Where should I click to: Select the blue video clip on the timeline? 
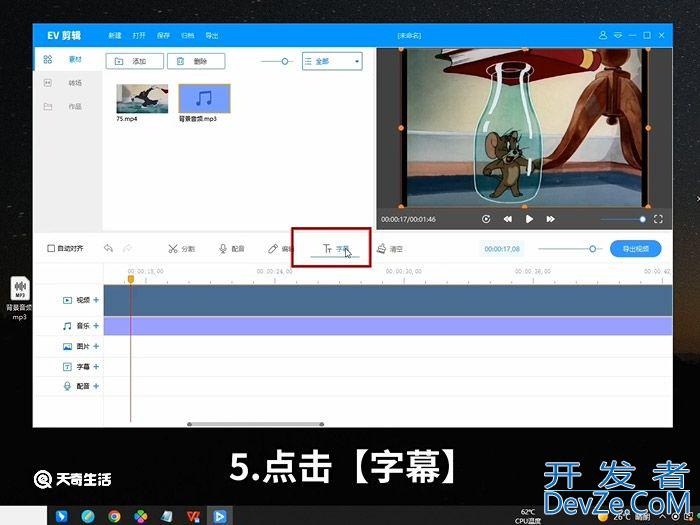[x=388, y=300]
